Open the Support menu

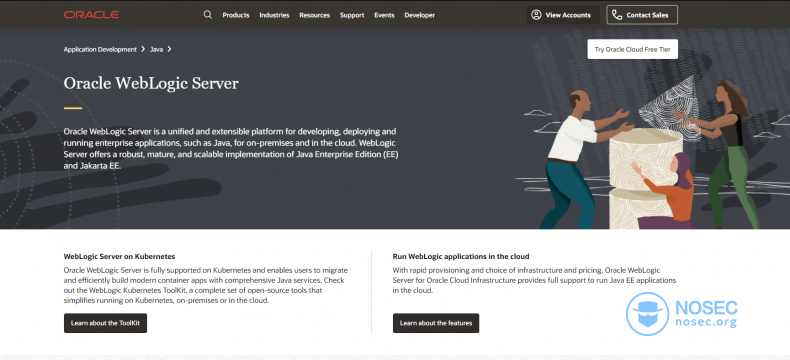tap(352, 15)
